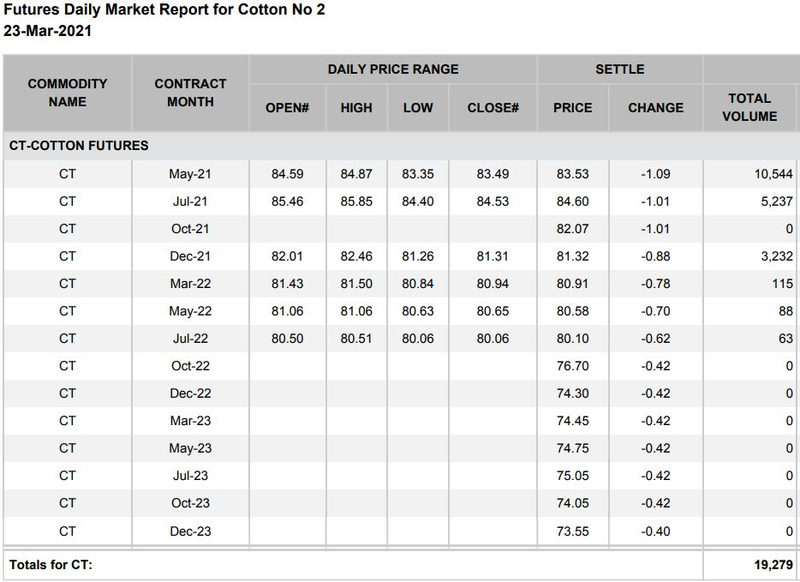800x582 pixels.
Task: Click the COMMODITY NAME column header
Action: [x=67, y=93]
